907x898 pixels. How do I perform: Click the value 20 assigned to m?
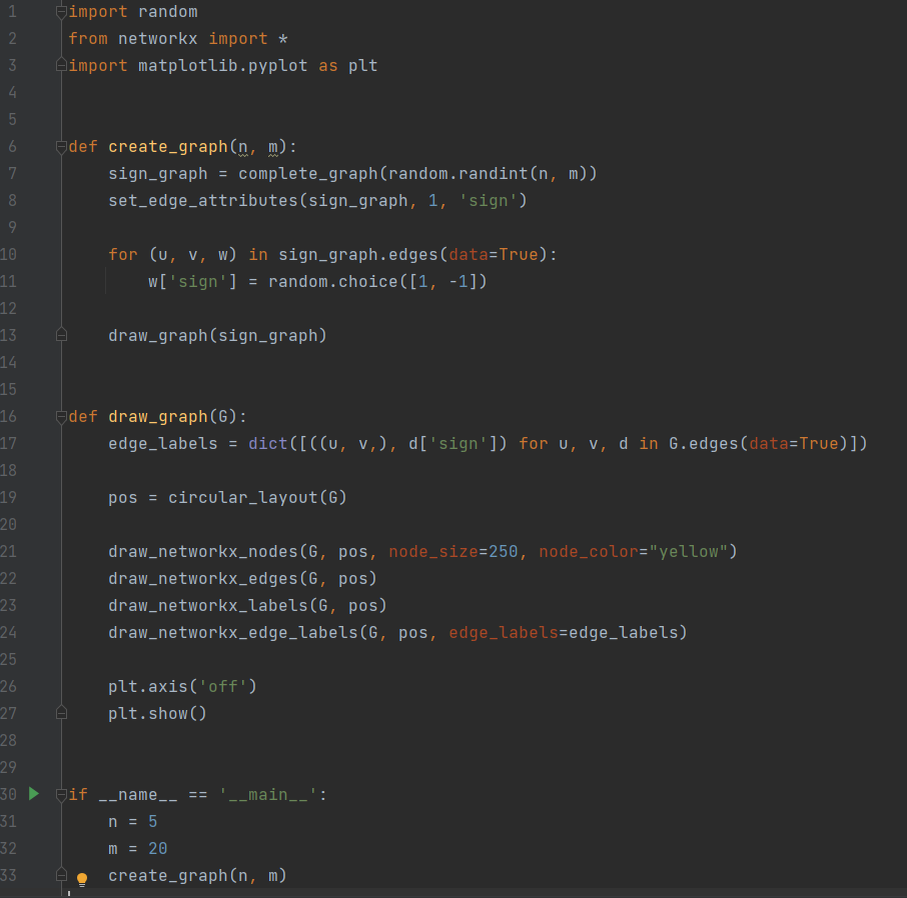[x=157, y=849]
